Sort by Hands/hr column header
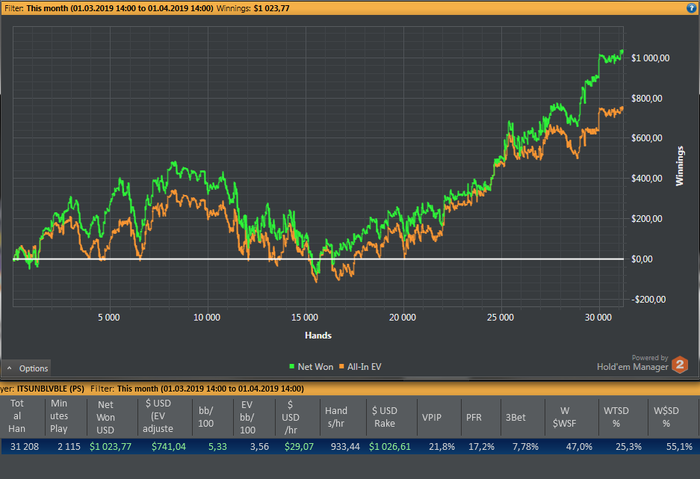The width and height of the screenshot is (700, 479). point(343,417)
